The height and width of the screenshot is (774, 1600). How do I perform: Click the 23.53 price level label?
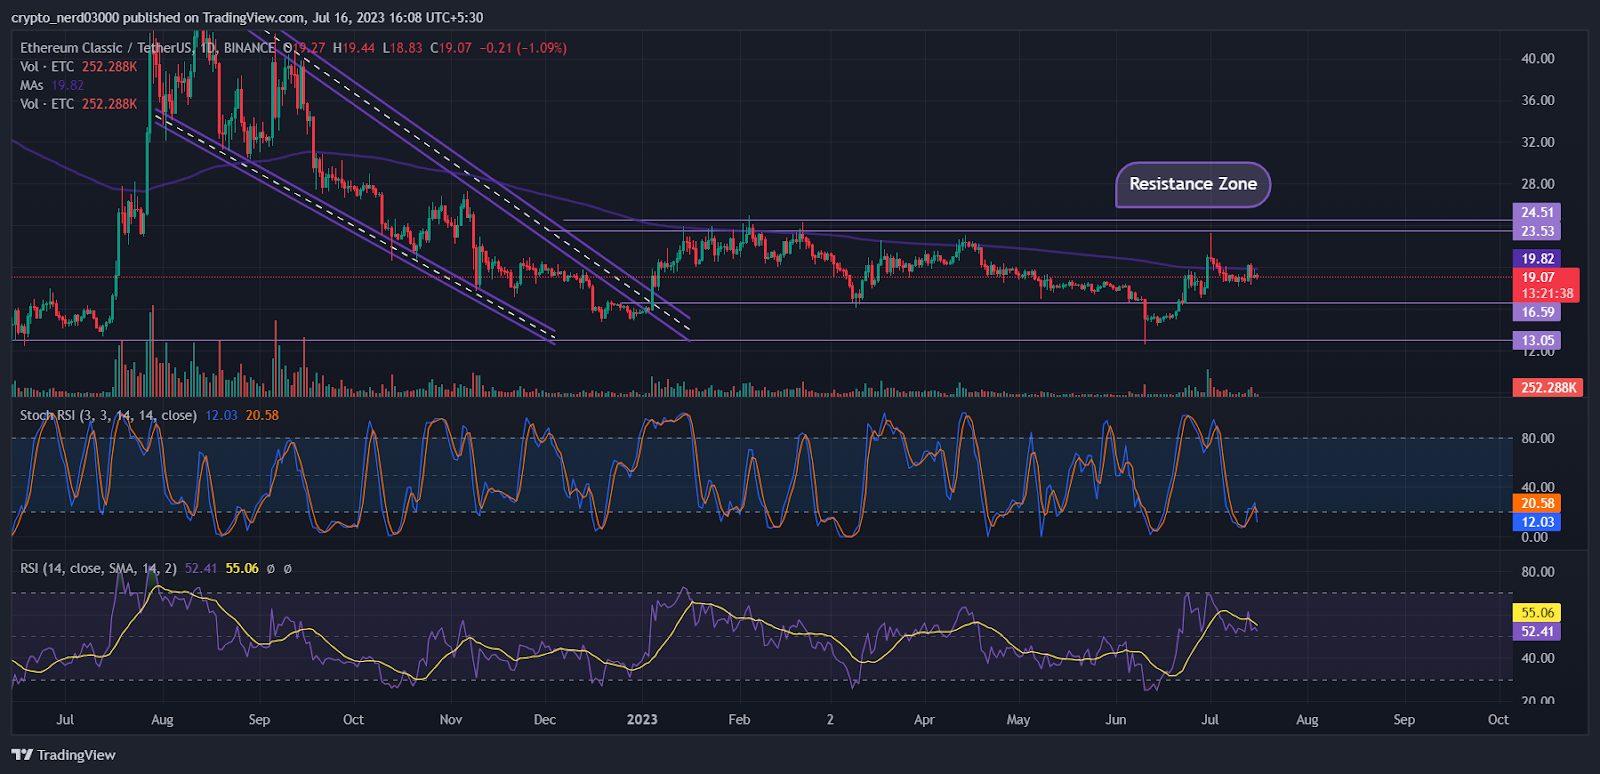pyautogui.click(x=1537, y=231)
